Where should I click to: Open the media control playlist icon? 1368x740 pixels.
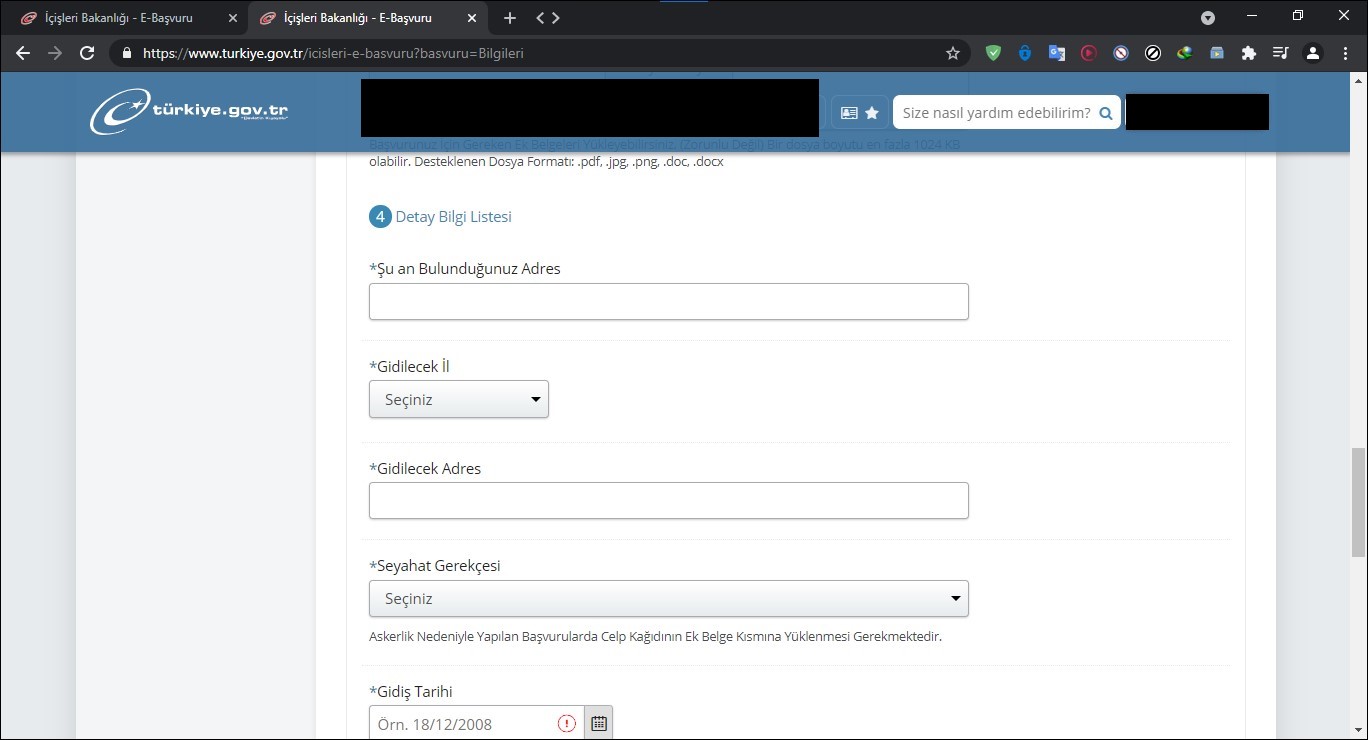point(1280,53)
